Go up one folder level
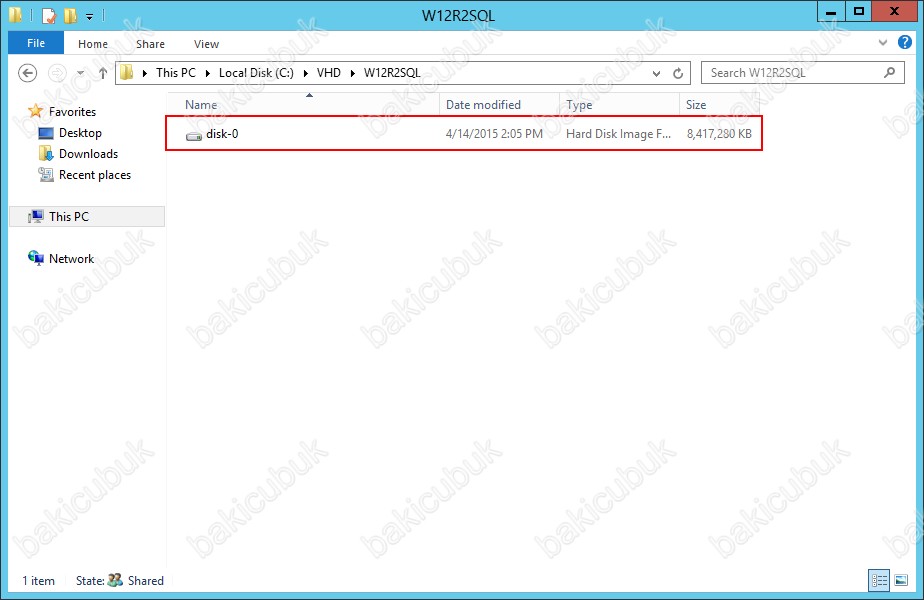The height and width of the screenshot is (600, 924). pos(103,73)
